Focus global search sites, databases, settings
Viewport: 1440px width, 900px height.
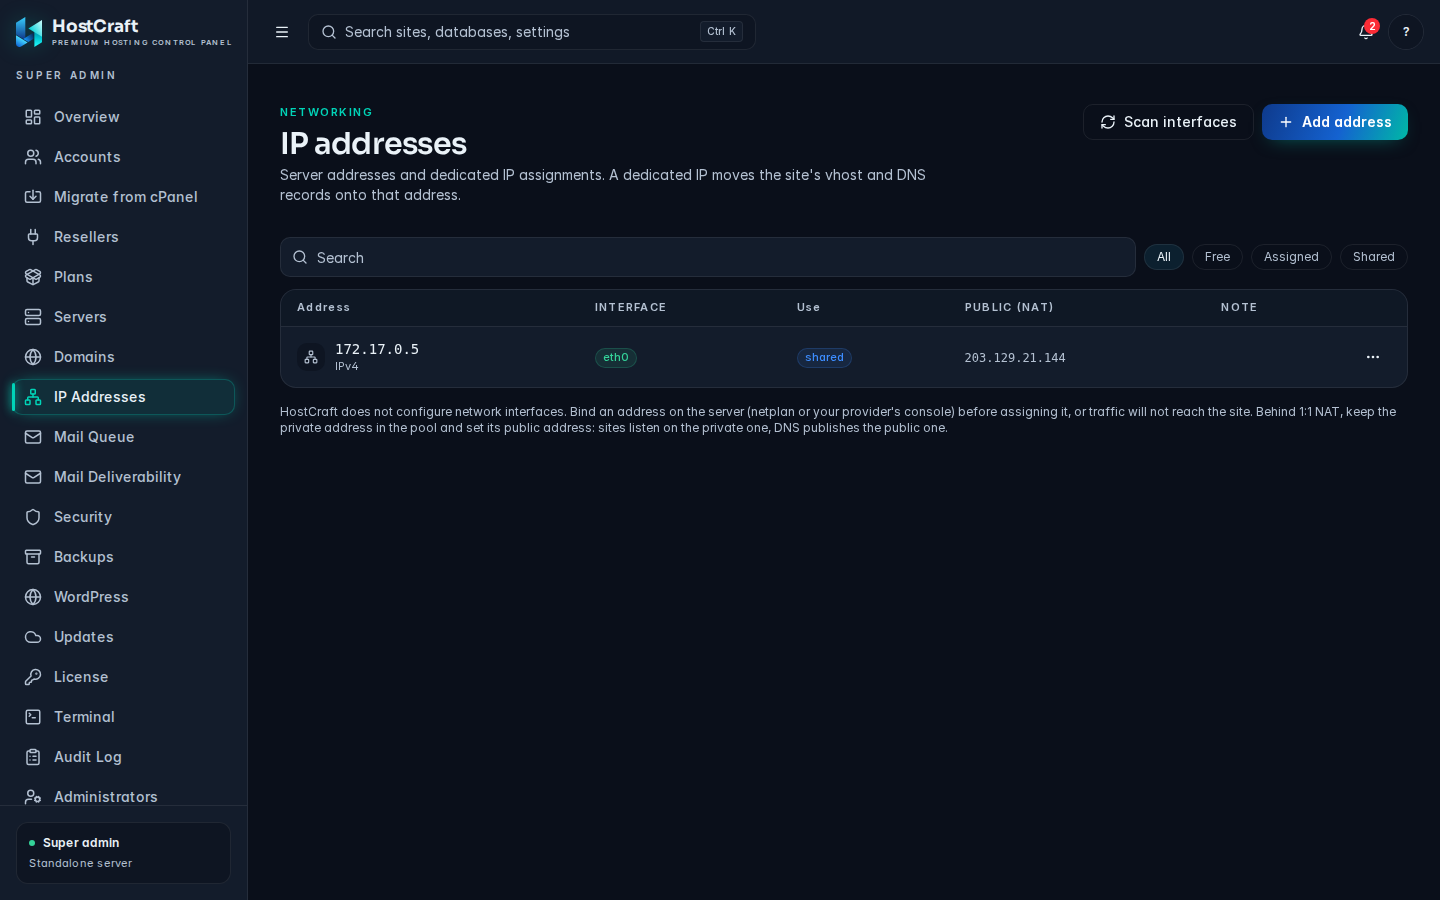tap(532, 32)
